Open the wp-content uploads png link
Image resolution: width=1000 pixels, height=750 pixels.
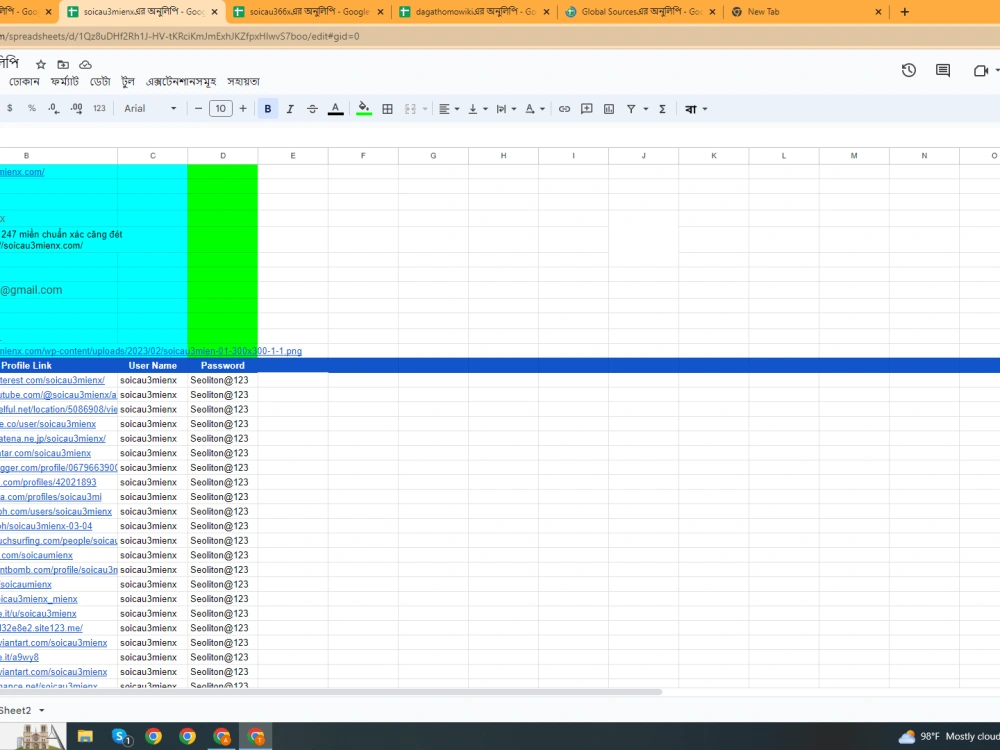151,351
